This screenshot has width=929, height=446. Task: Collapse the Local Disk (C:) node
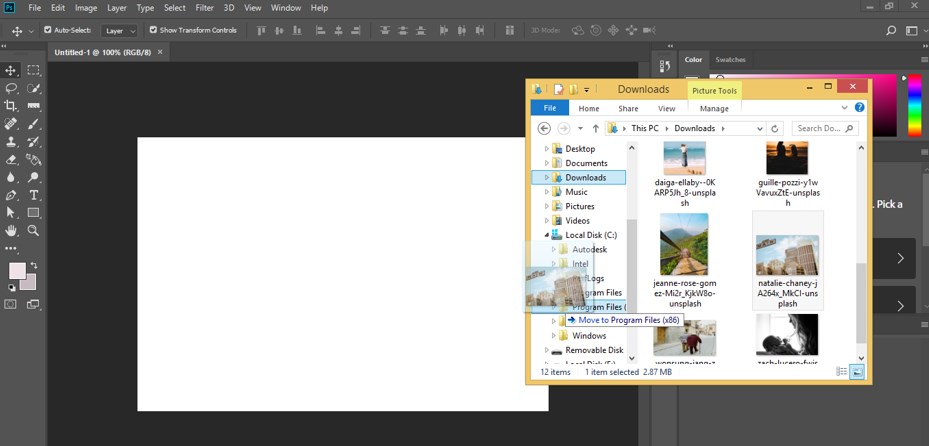547,235
